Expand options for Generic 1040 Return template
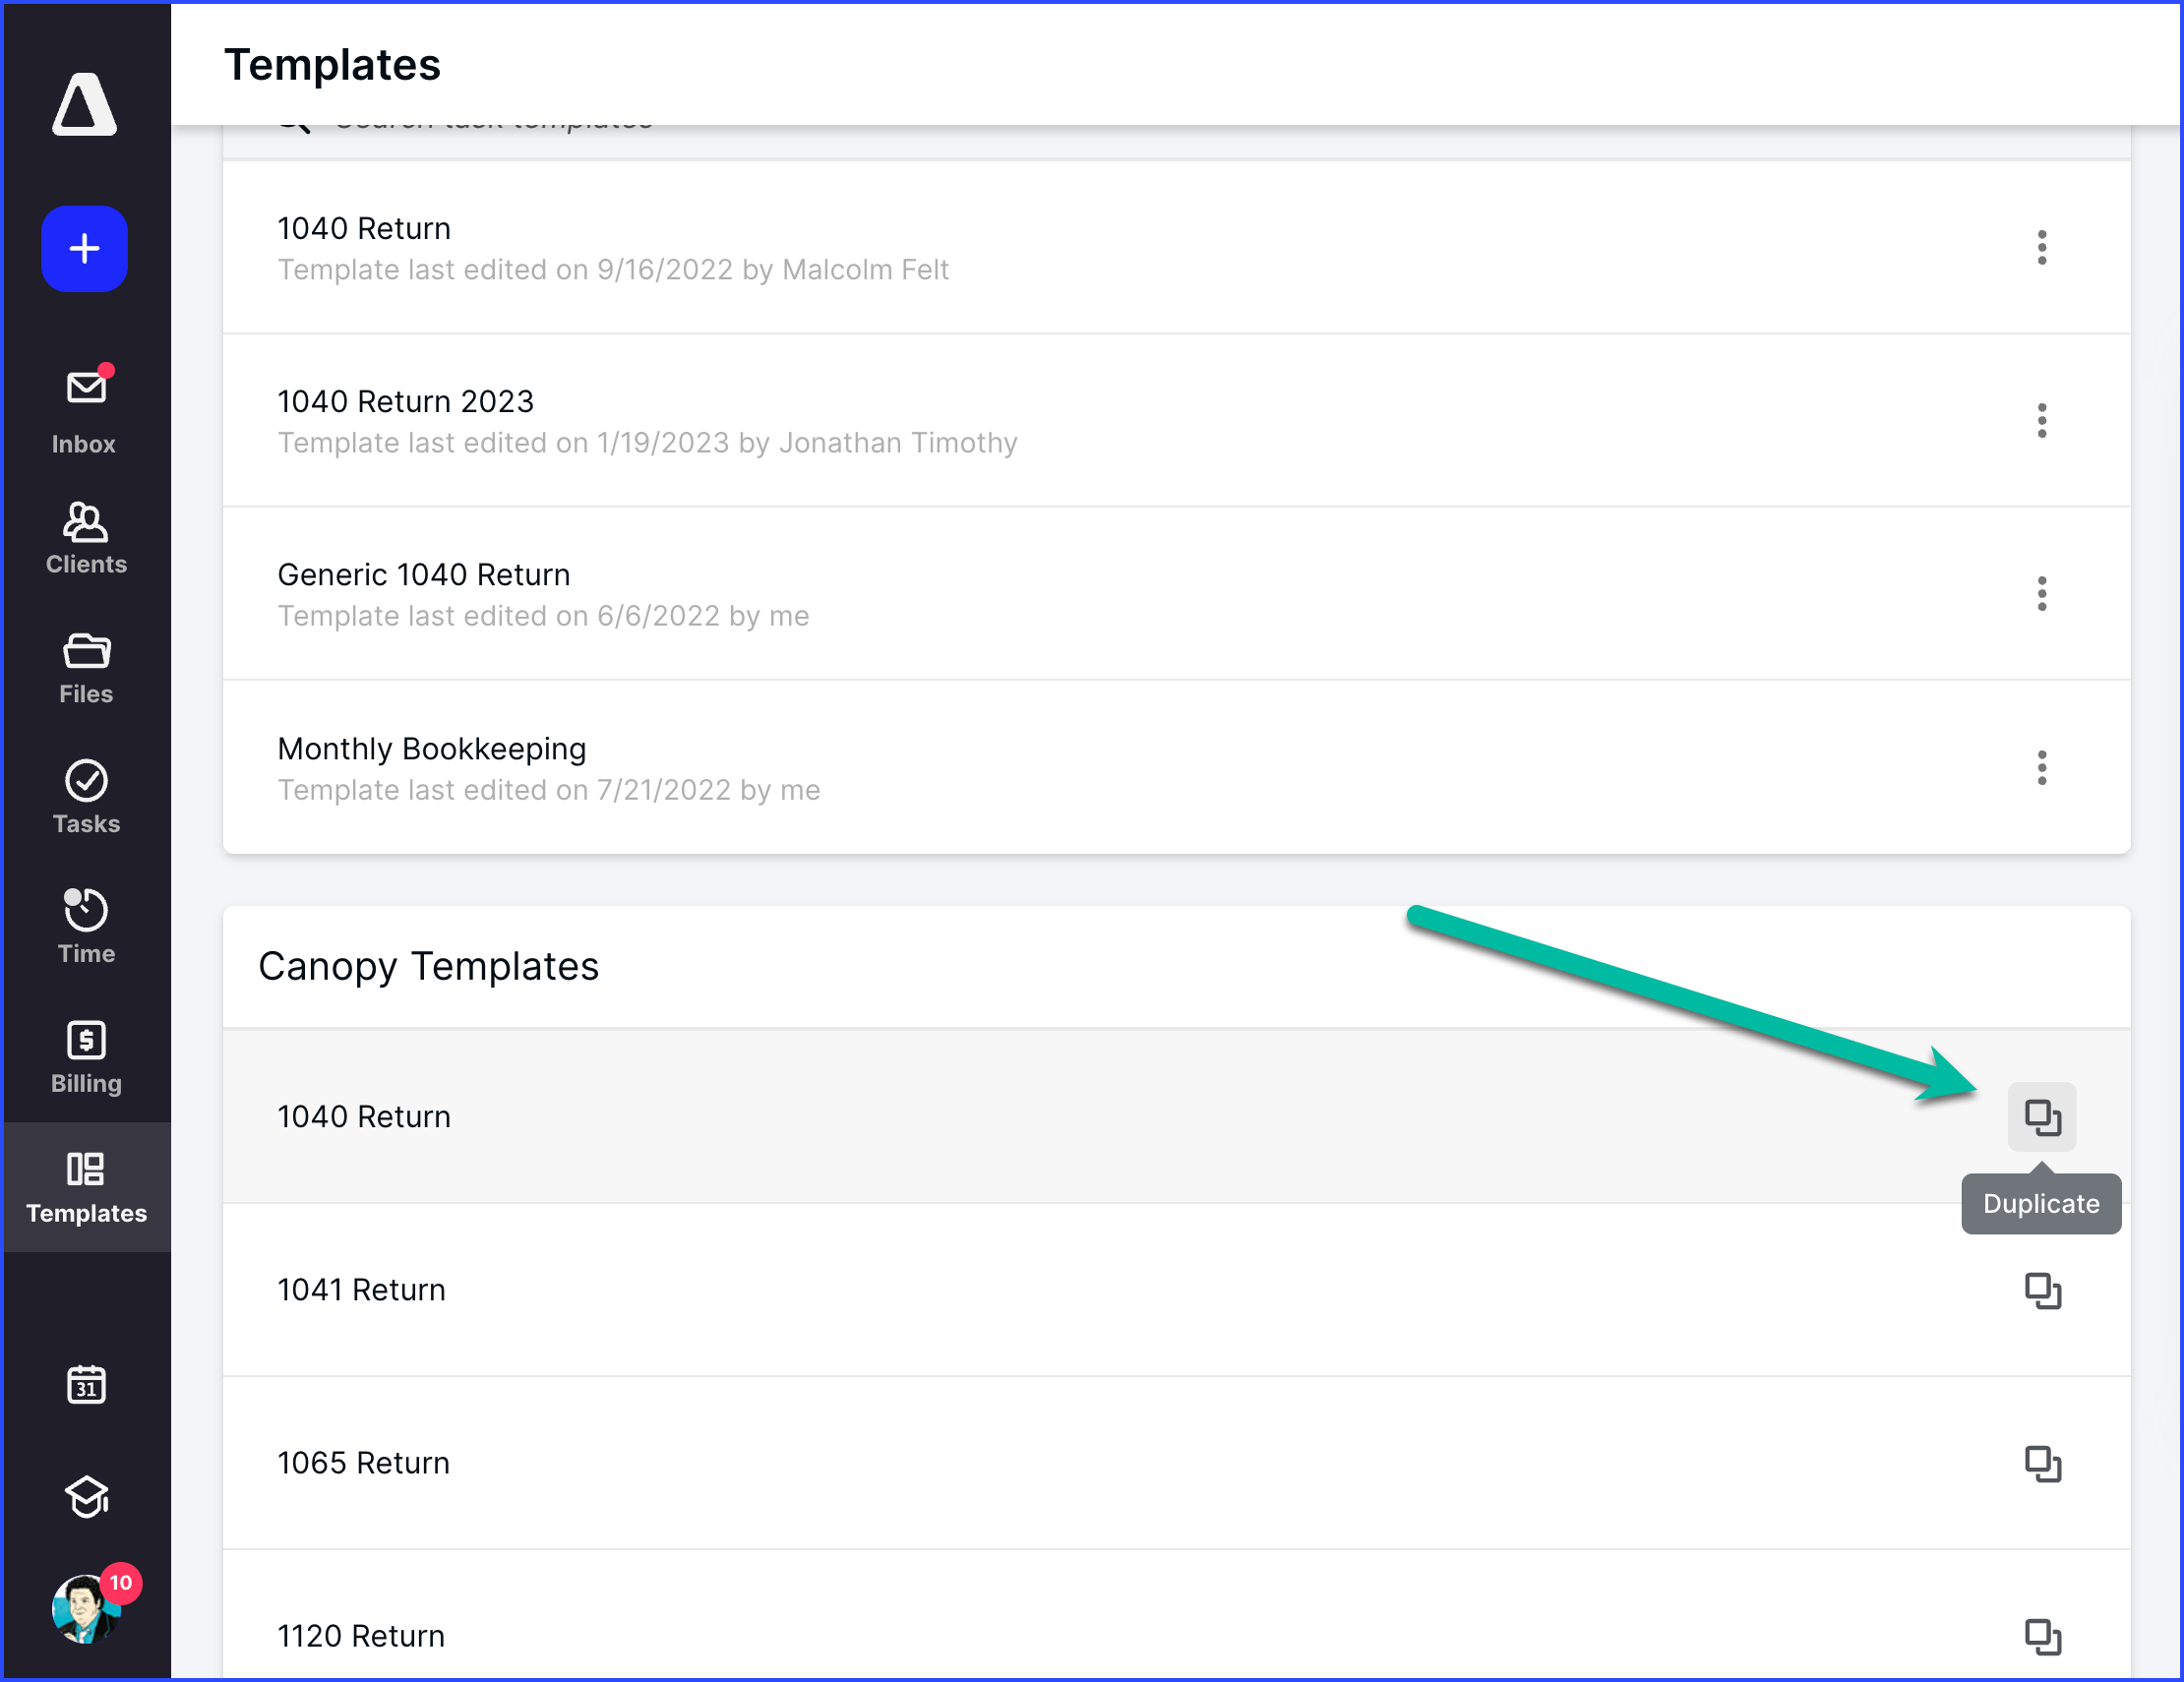The image size is (2184, 1682). coord(2042,594)
